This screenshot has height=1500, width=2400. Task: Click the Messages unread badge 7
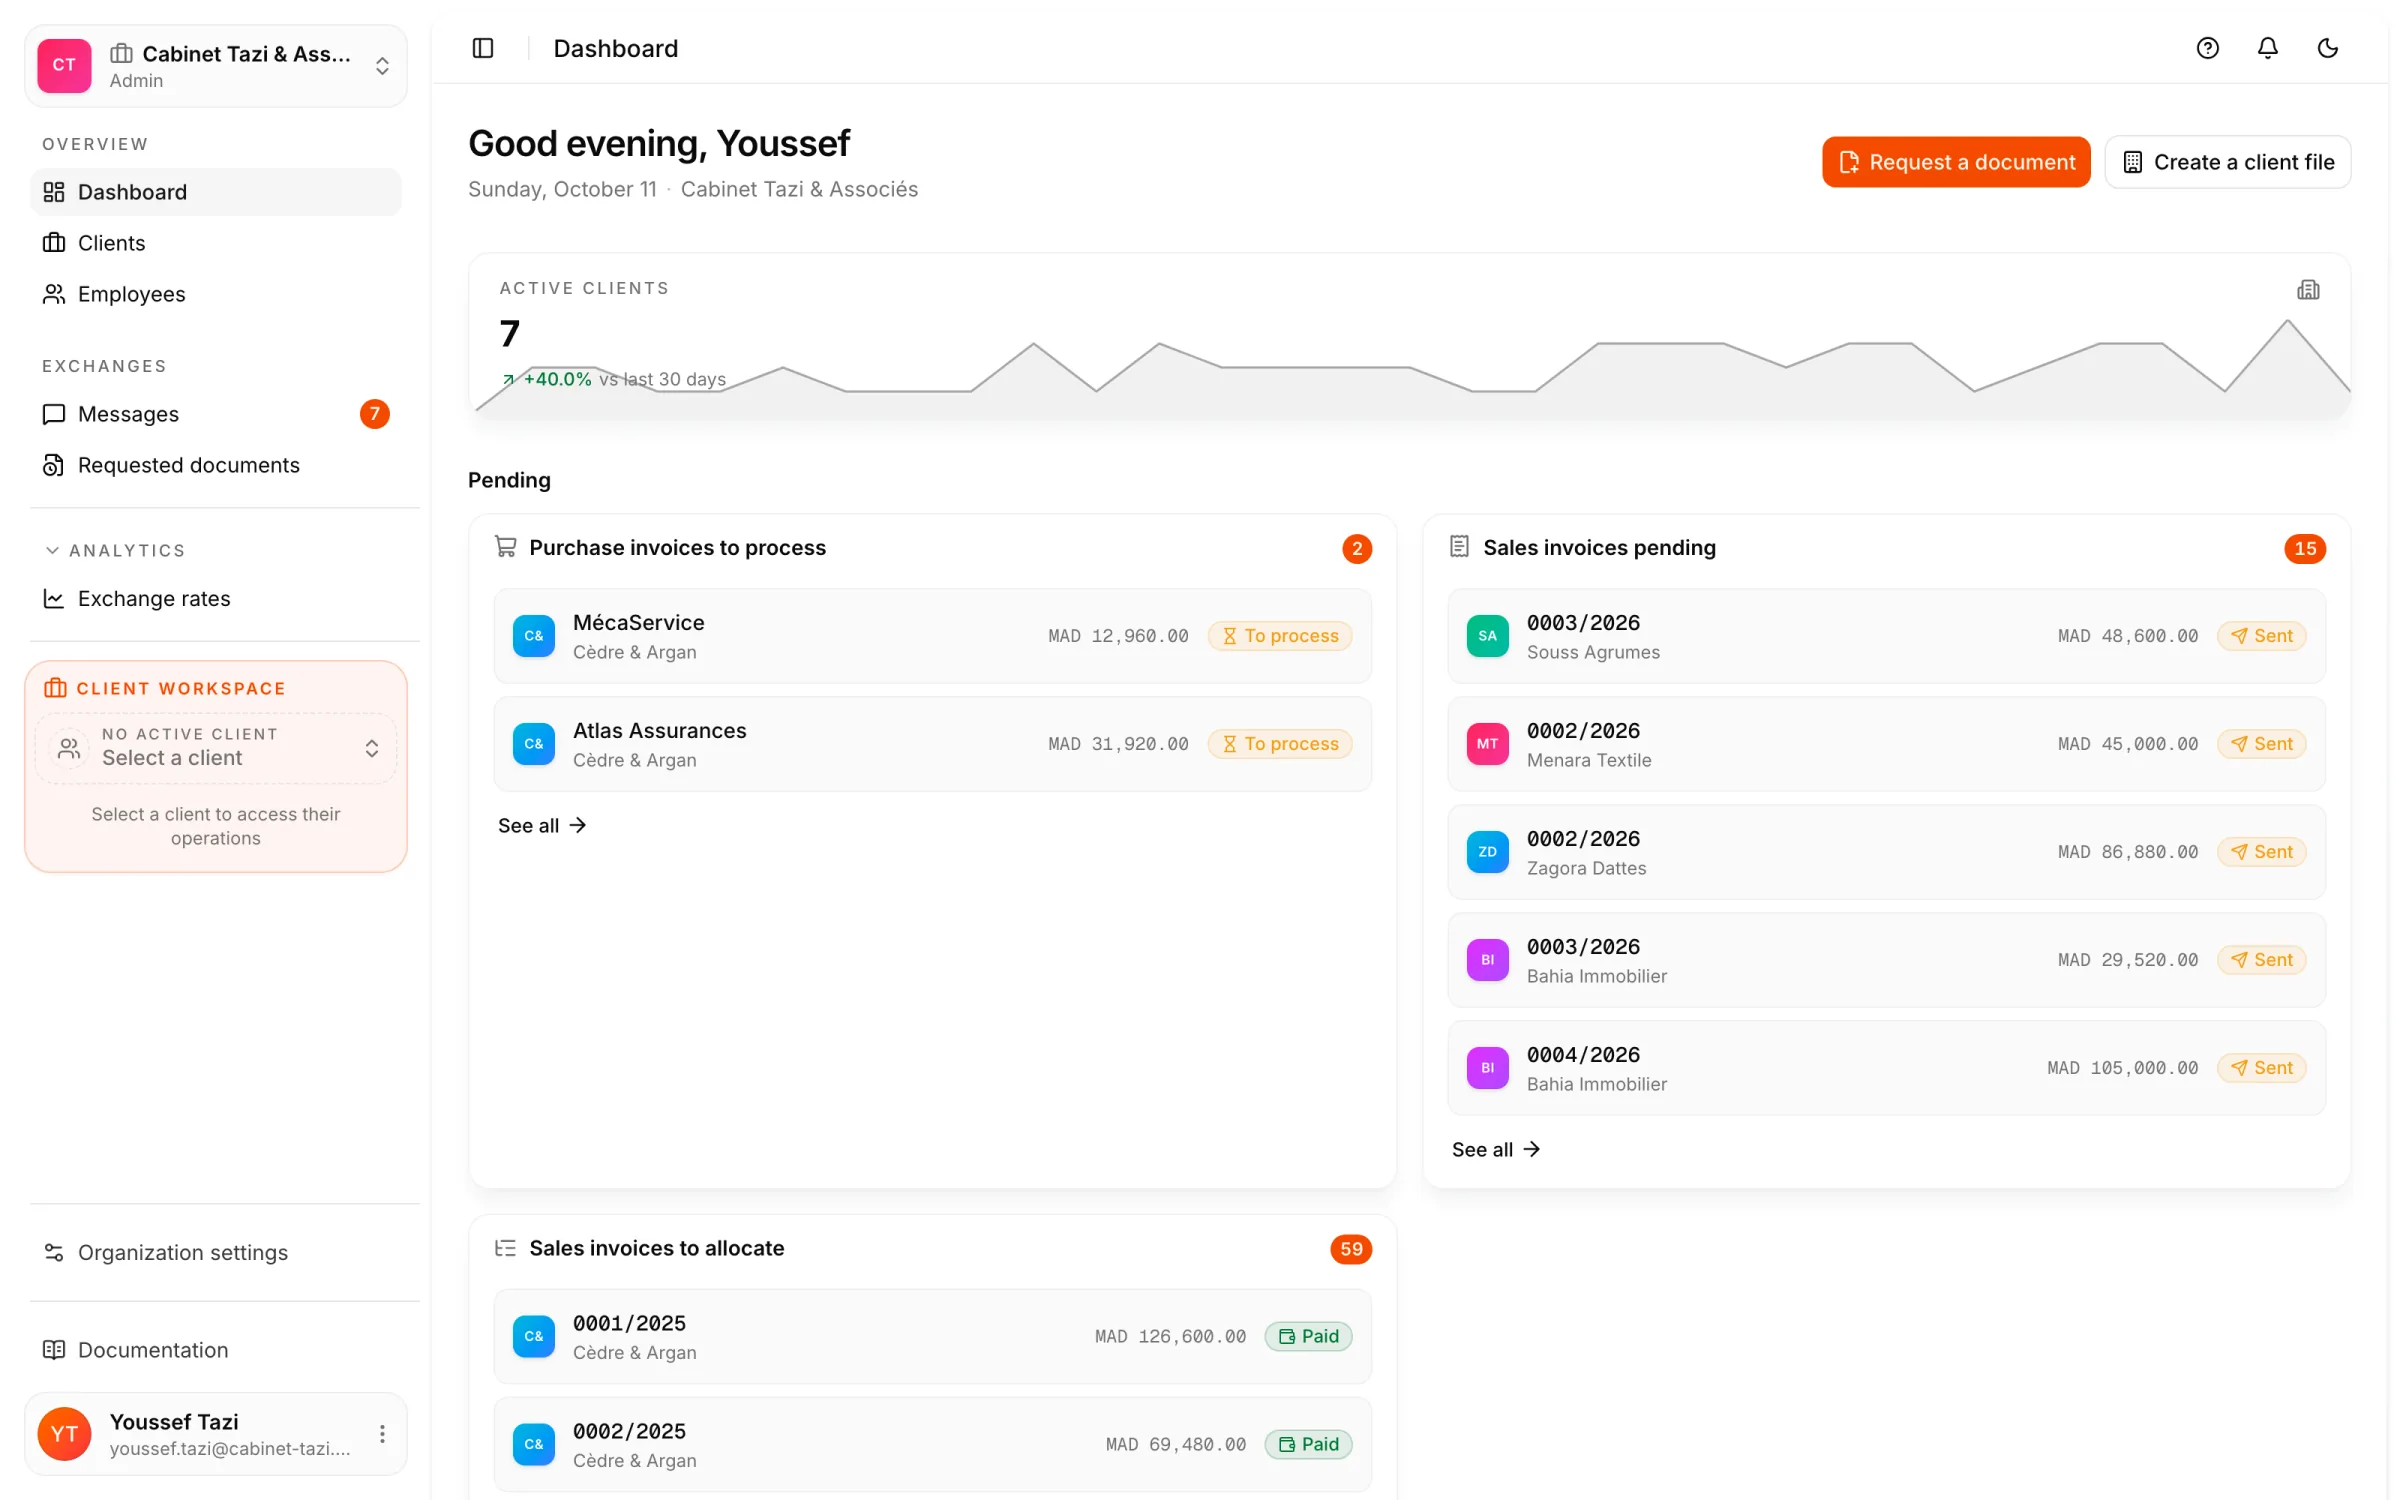[375, 414]
